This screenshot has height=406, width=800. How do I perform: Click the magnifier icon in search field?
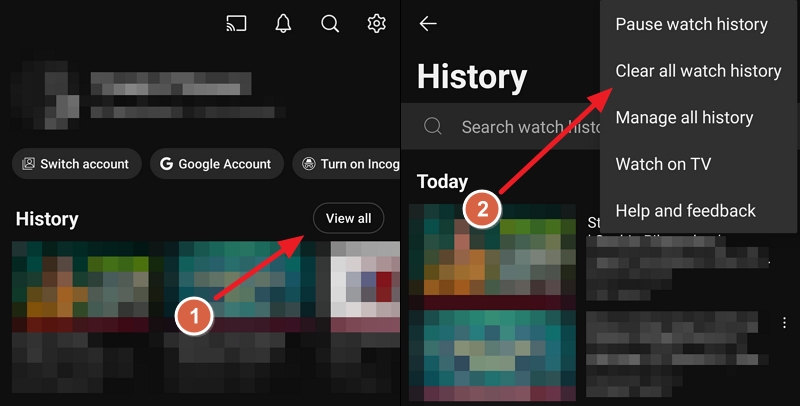pos(433,127)
